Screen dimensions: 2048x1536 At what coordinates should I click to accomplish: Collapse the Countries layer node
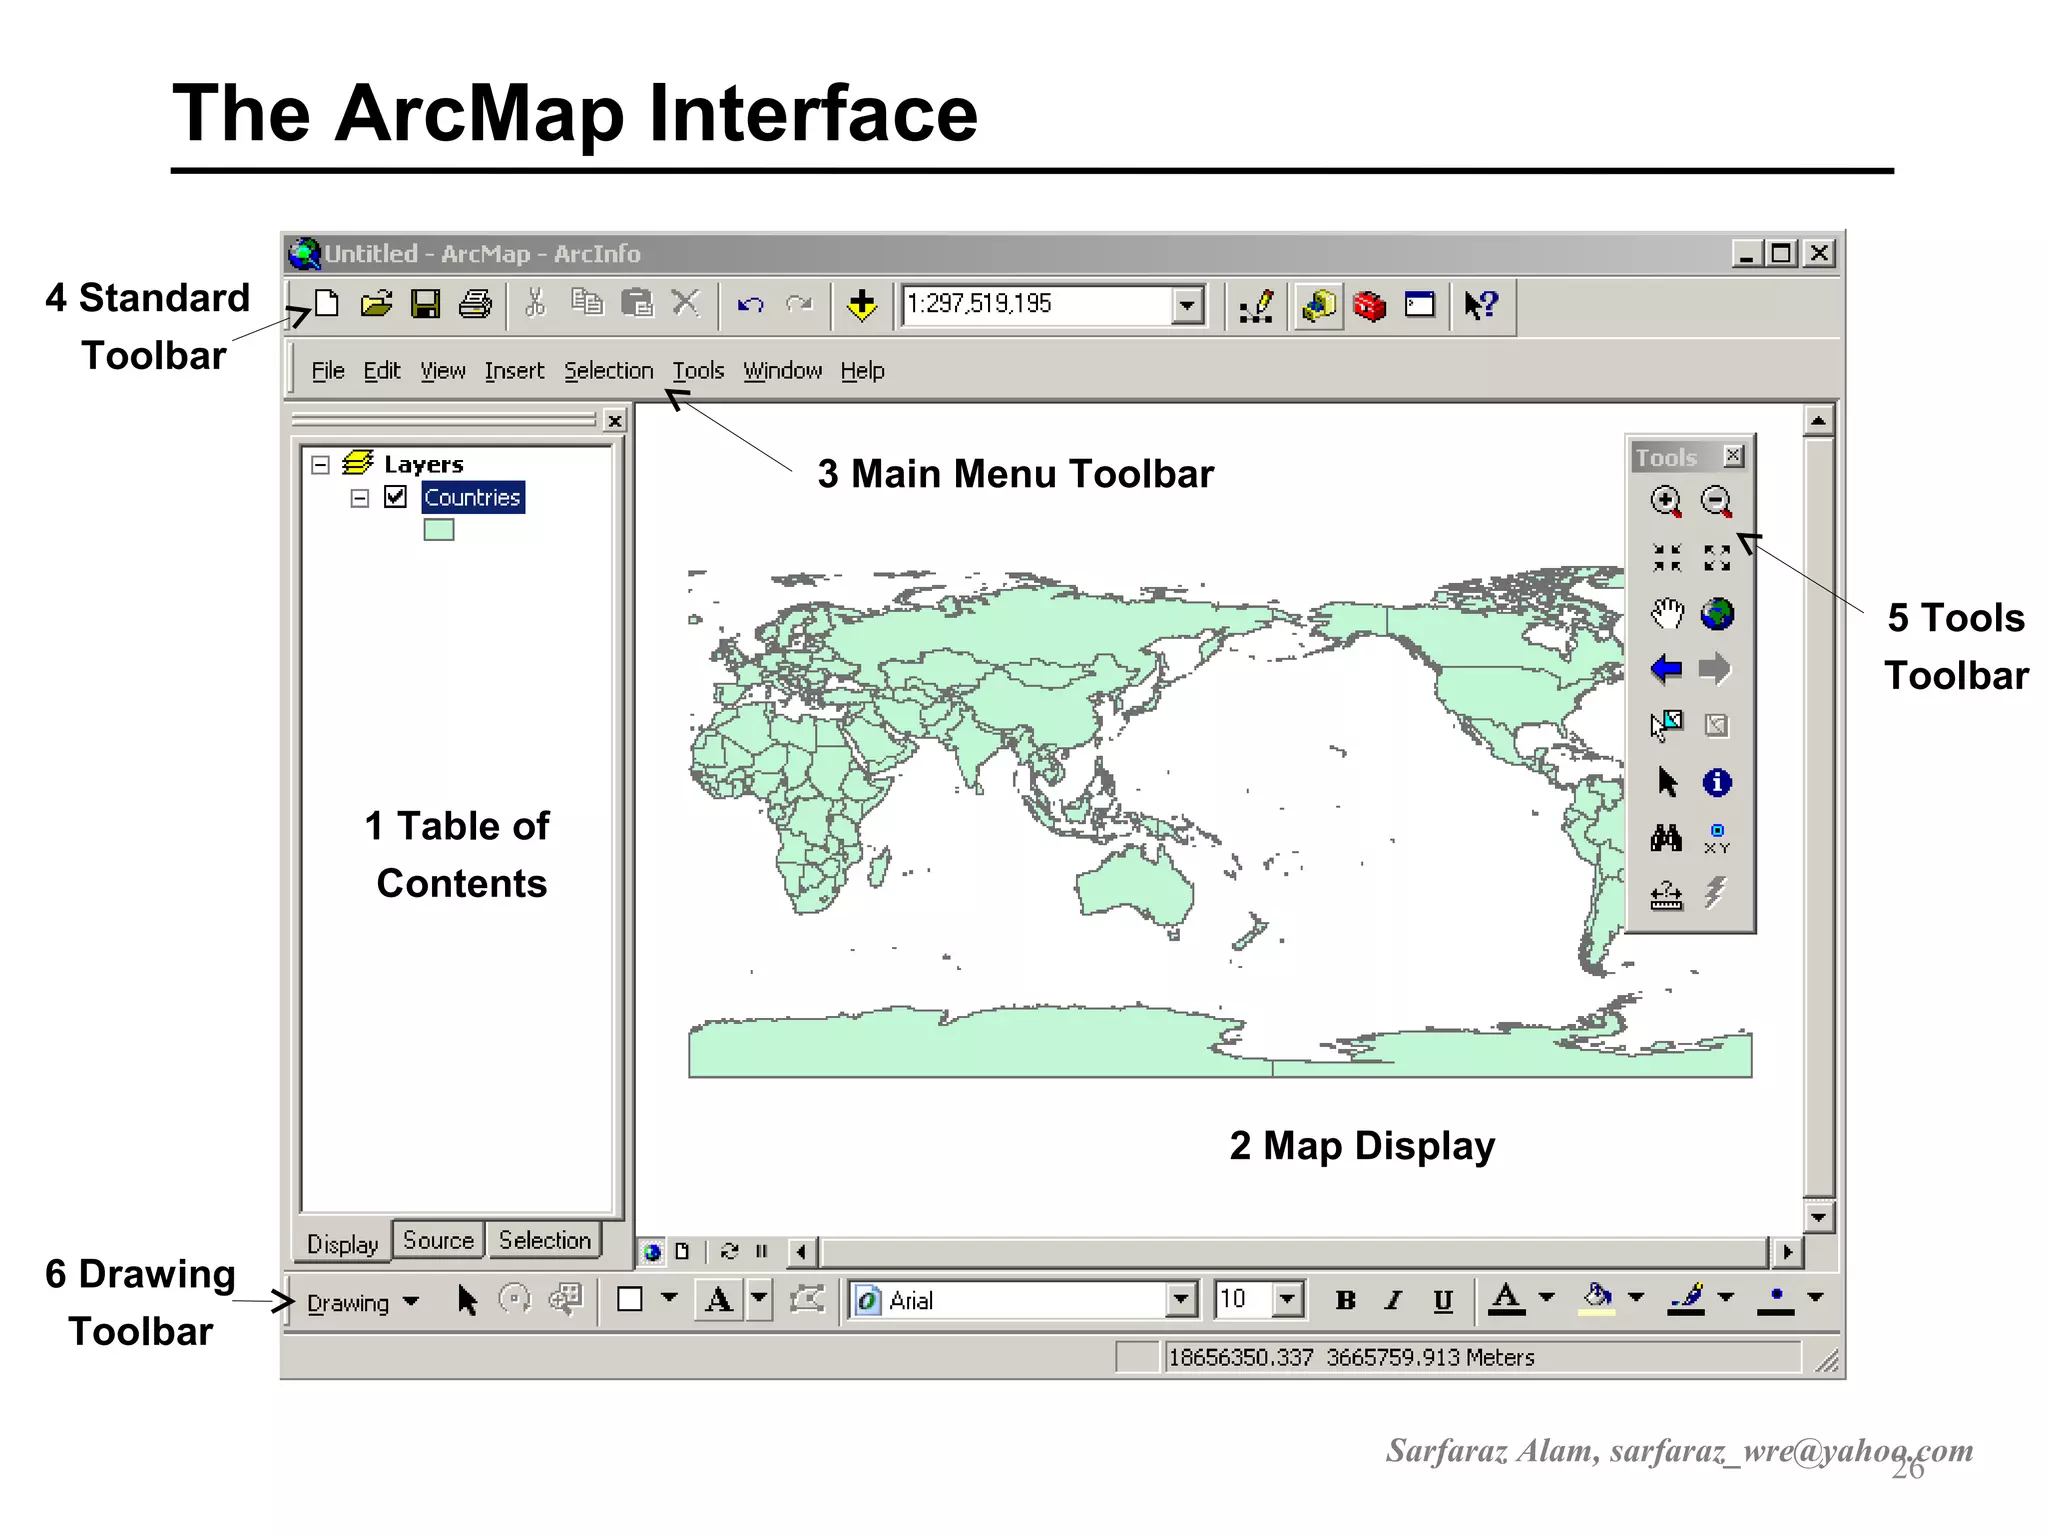[360, 498]
